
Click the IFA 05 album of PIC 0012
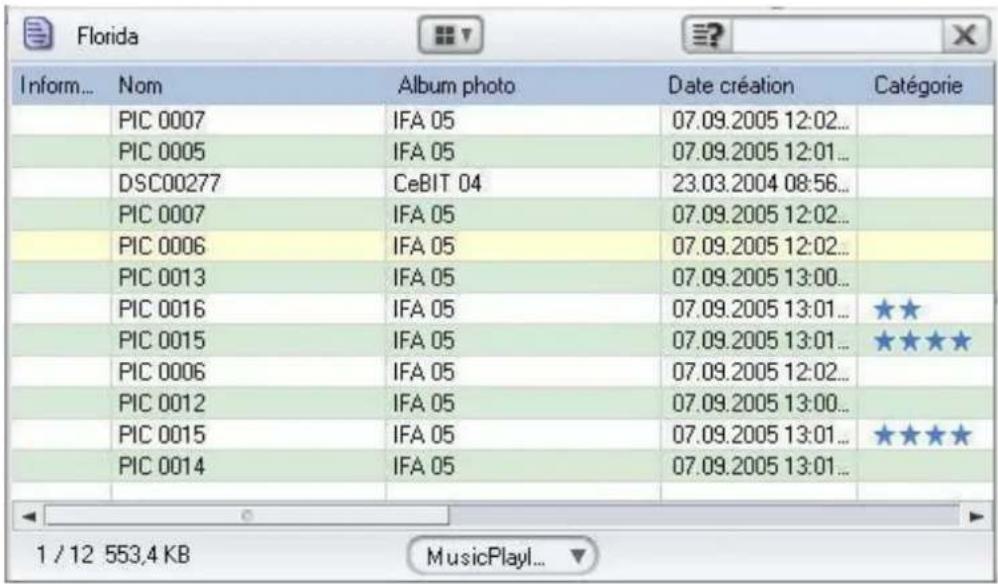(423, 403)
